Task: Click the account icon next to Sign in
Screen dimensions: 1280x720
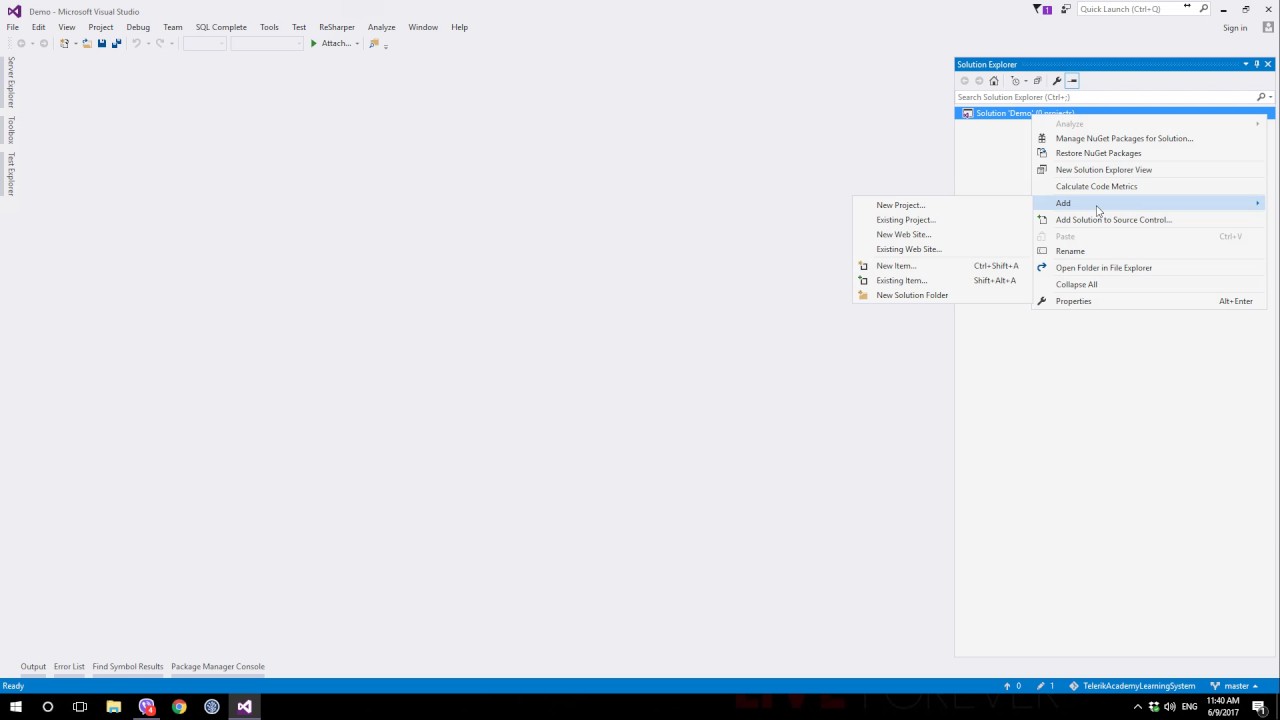Action: tap(1268, 27)
